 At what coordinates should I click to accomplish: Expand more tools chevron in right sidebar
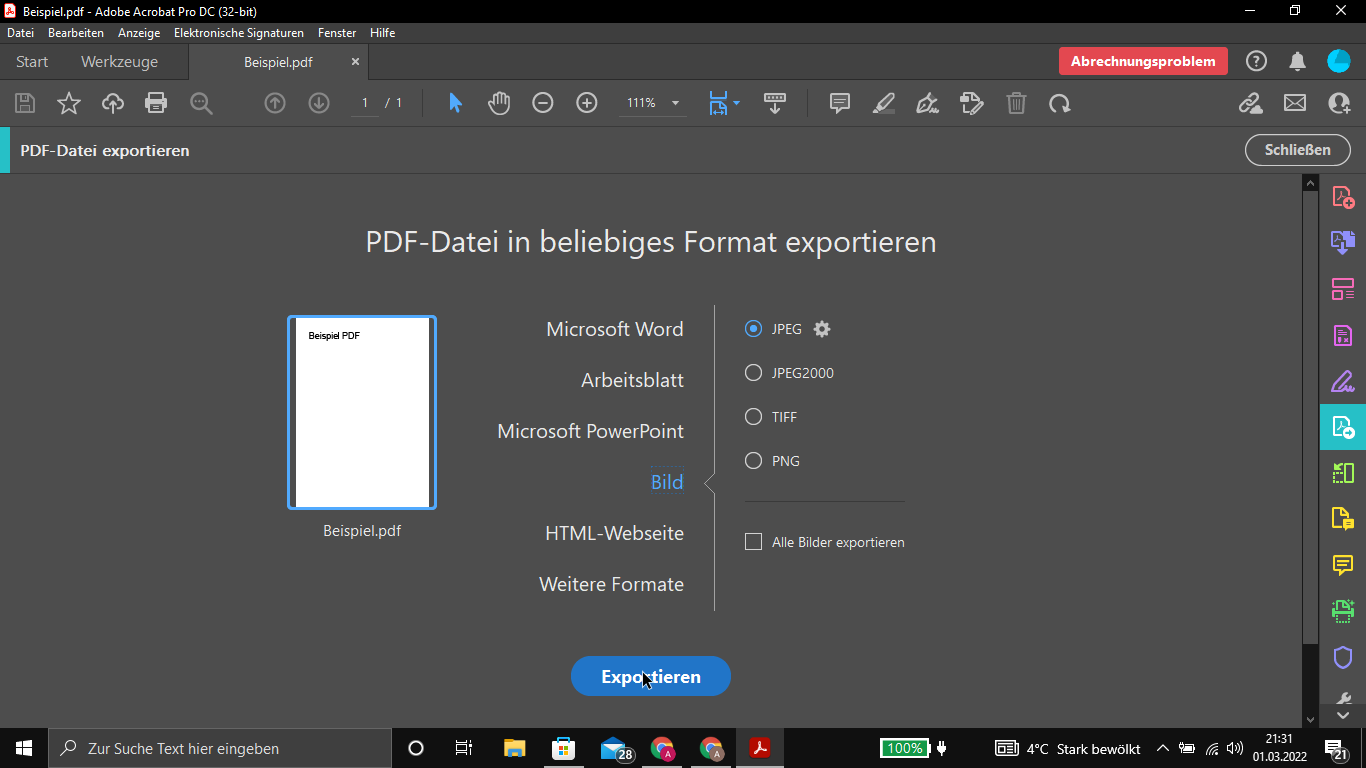point(1343,716)
